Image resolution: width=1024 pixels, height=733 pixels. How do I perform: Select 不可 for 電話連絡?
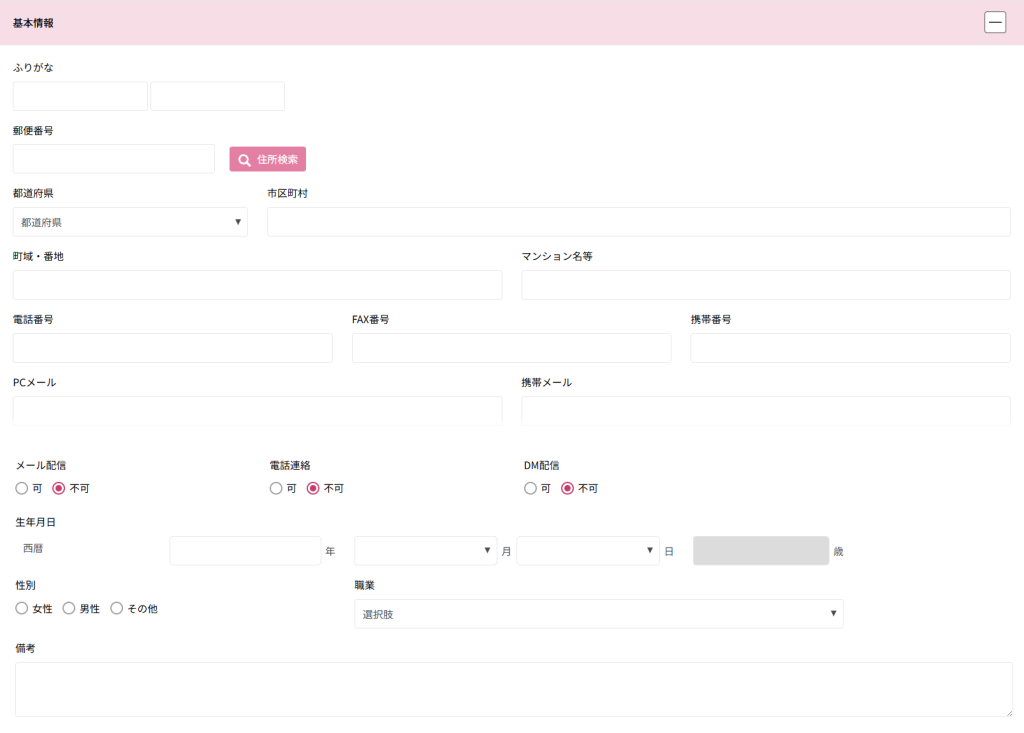(313, 489)
